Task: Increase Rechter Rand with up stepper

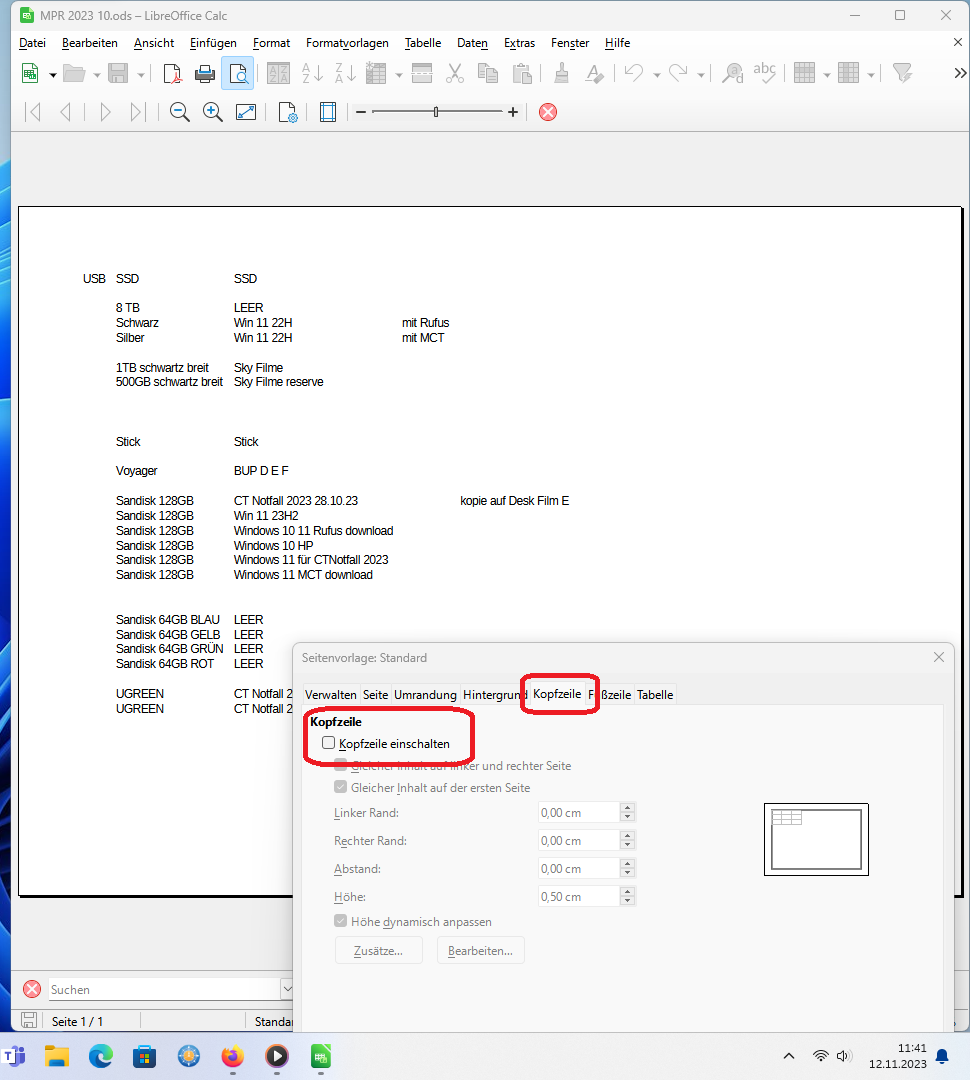Action: [627, 835]
